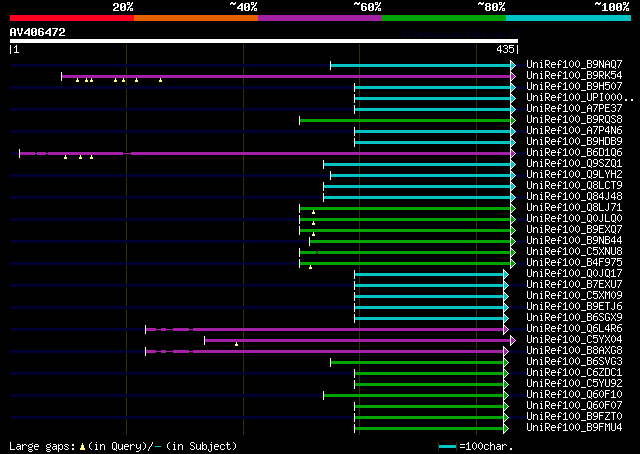Viewport: 640px width, 454px height.
Task: Click the UniRef100_B9FMU4 label
Action: pyautogui.click(x=574, y=428)
